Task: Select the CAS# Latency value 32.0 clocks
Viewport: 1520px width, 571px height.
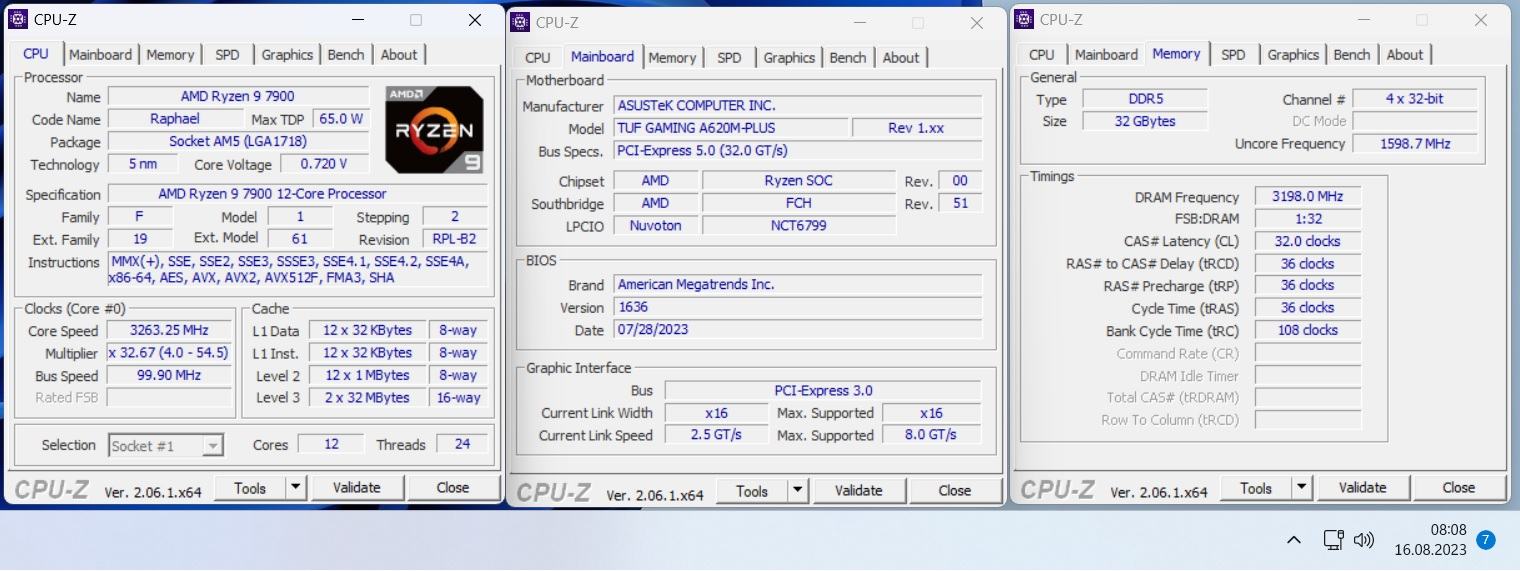Action: pyautogui.click(x=1307, y=241)
